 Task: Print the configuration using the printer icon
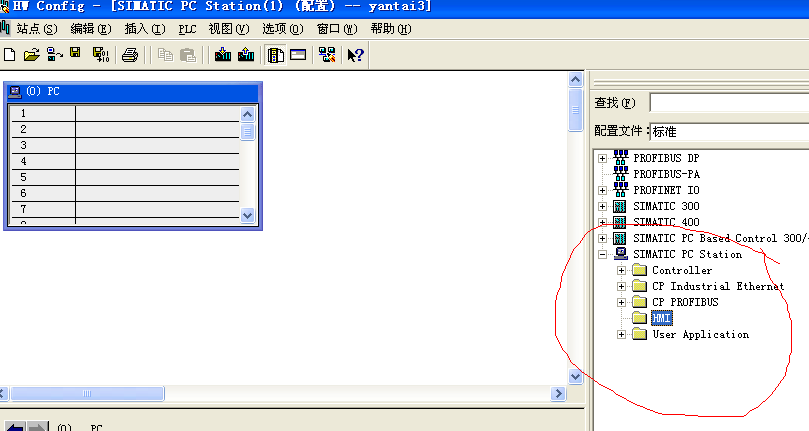(130, 55)
